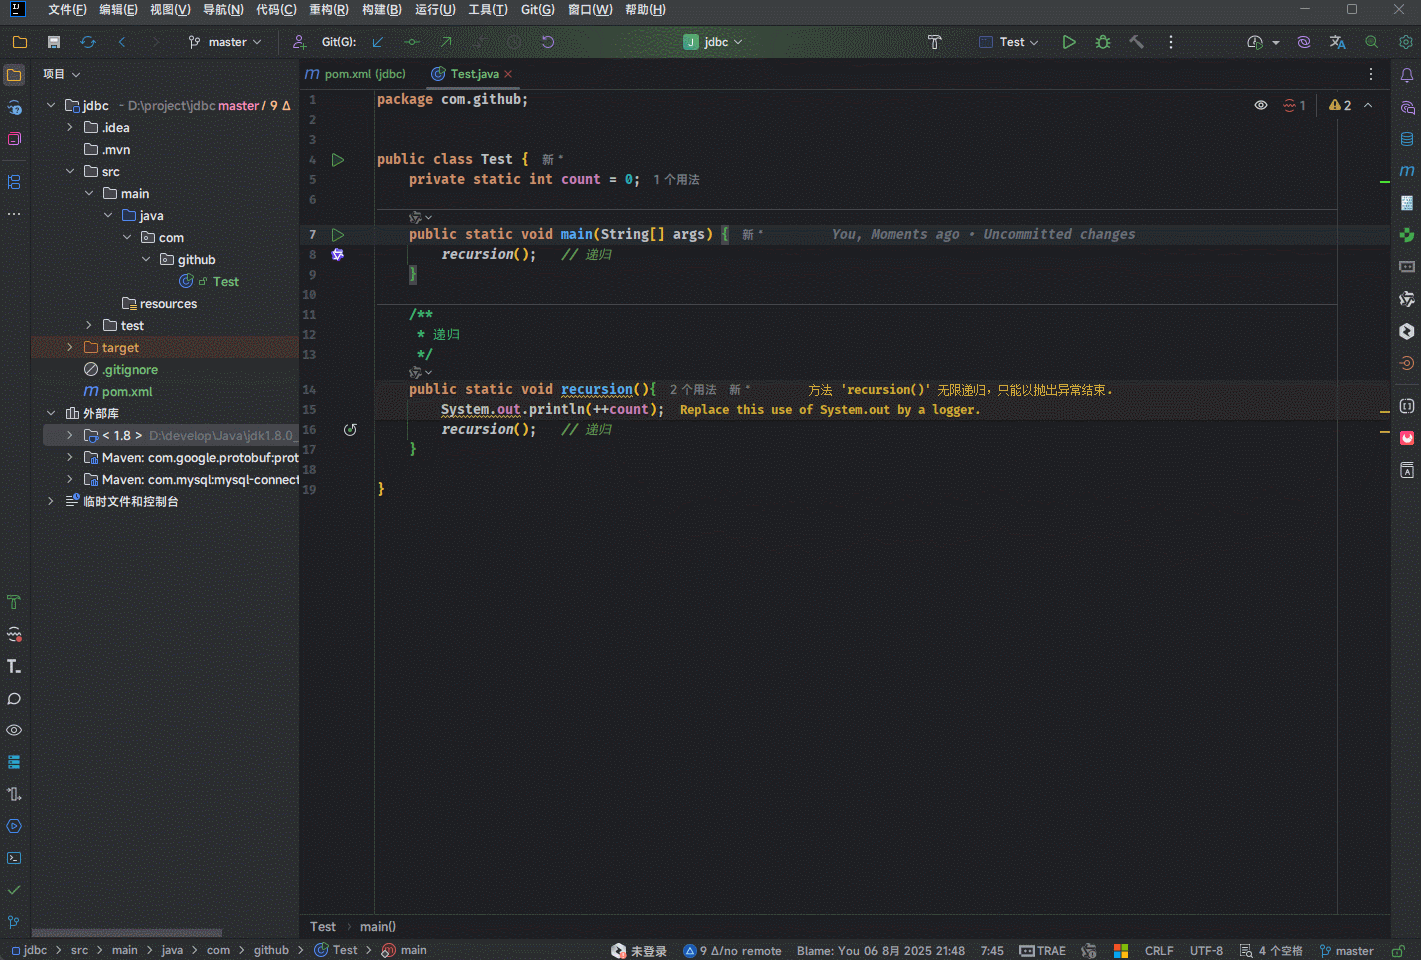
Task: Open the Test run configuration dropdown
Action: pyautogui.click(x=1010, y=42)
